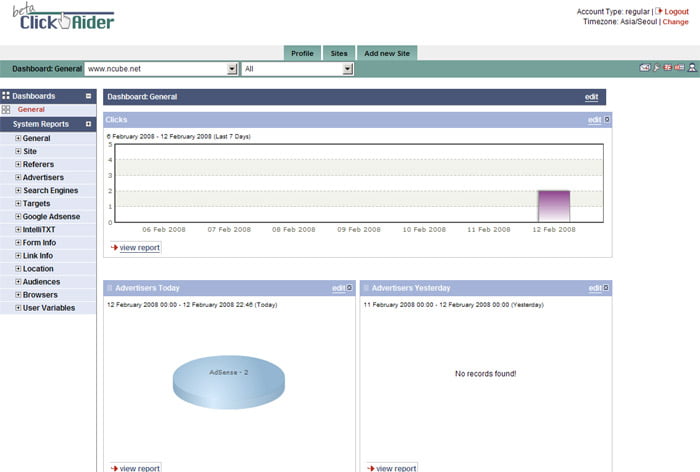Expand the Referers report node
This screenshot has height=472, width=700.
pos(18,165)
